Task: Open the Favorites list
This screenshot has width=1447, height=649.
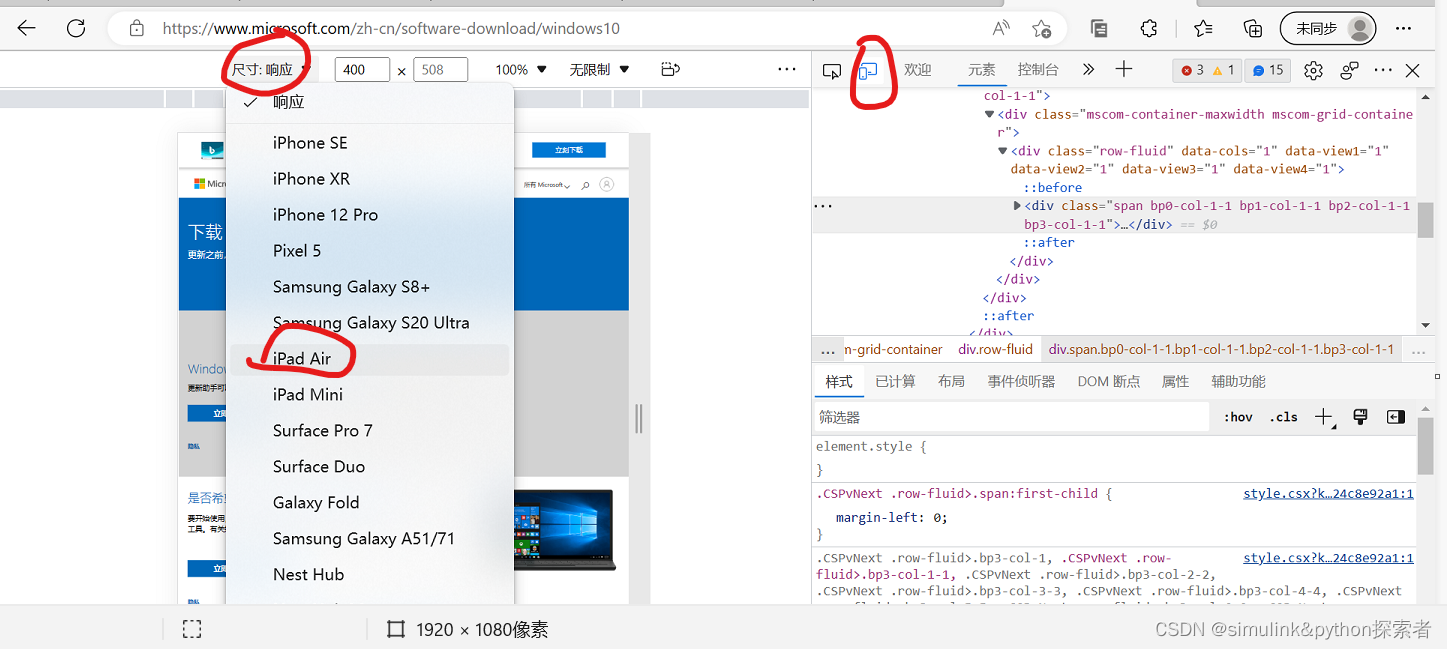Action: click(1203, 28)
